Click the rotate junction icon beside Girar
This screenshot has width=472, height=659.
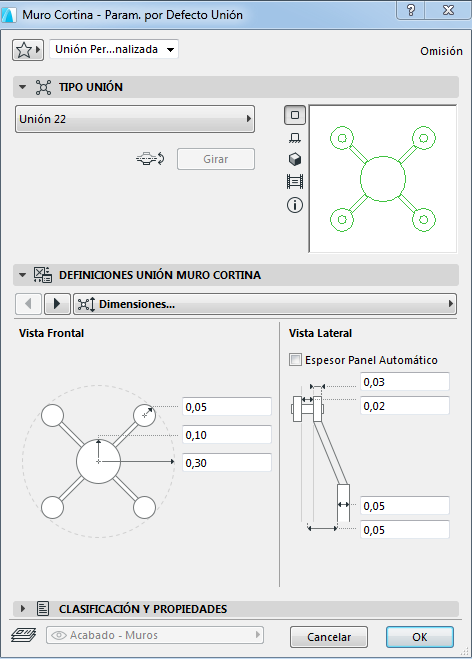(150, 159)
